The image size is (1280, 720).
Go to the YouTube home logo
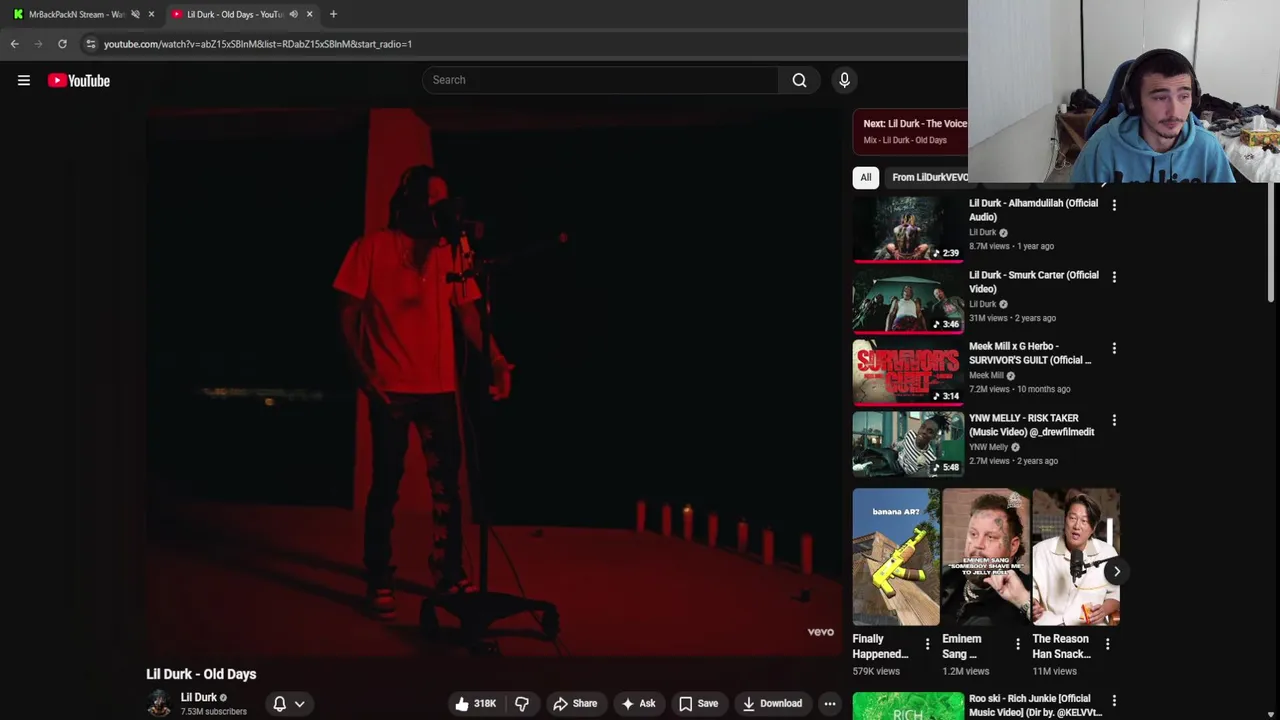coord(79,80)
